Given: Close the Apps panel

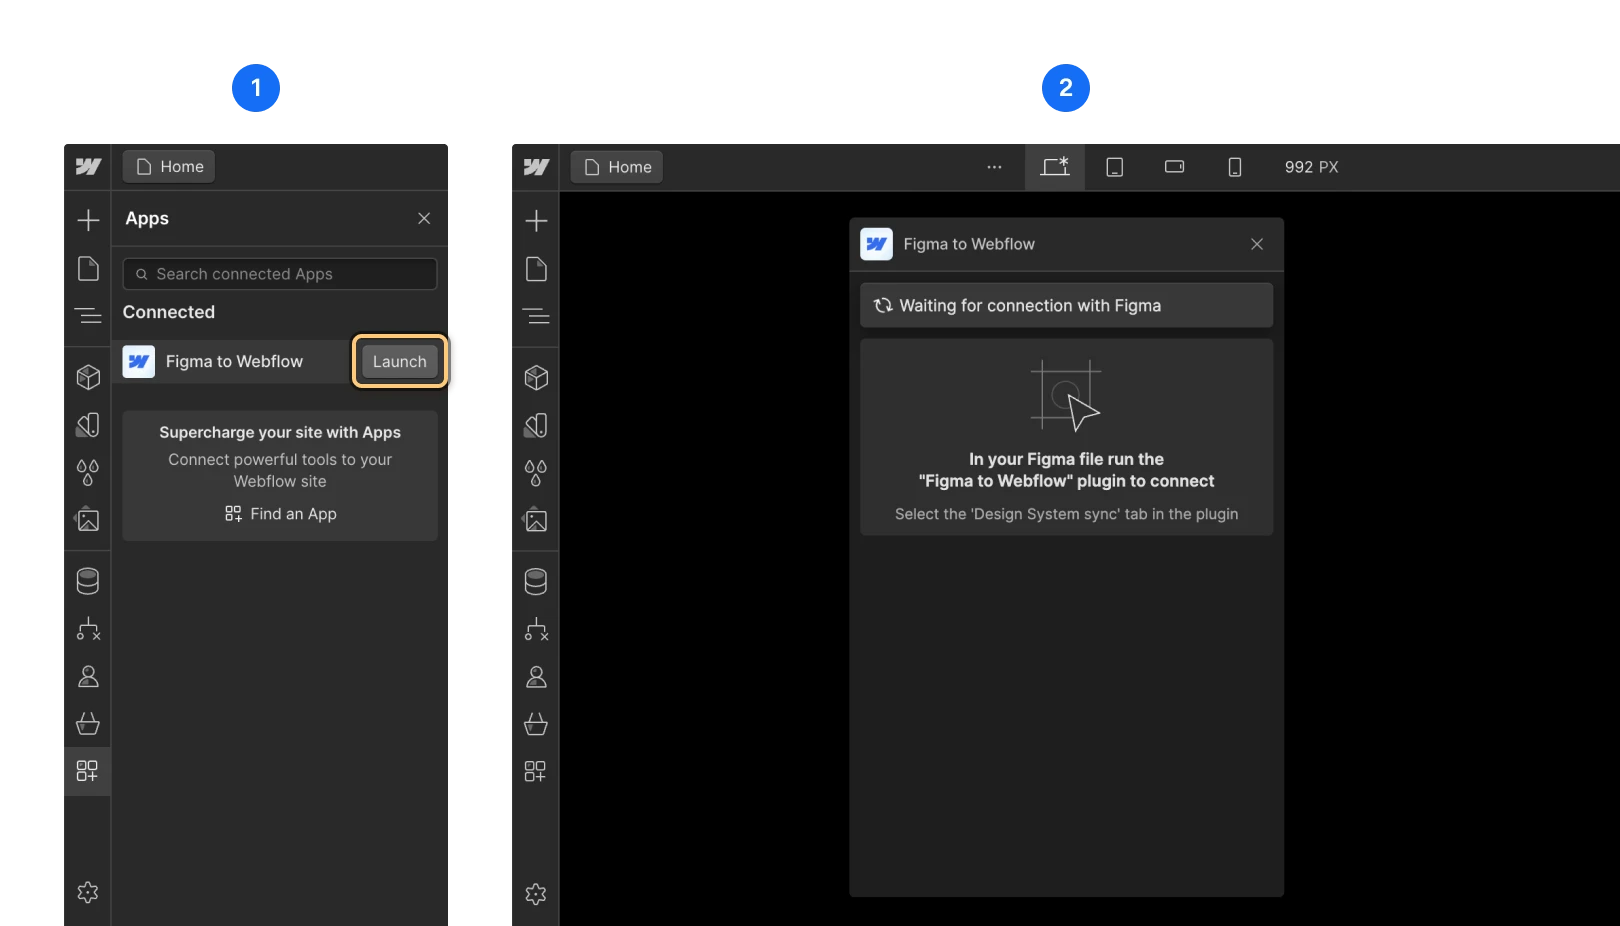Looking at the screenshot, I should point(424,218).
